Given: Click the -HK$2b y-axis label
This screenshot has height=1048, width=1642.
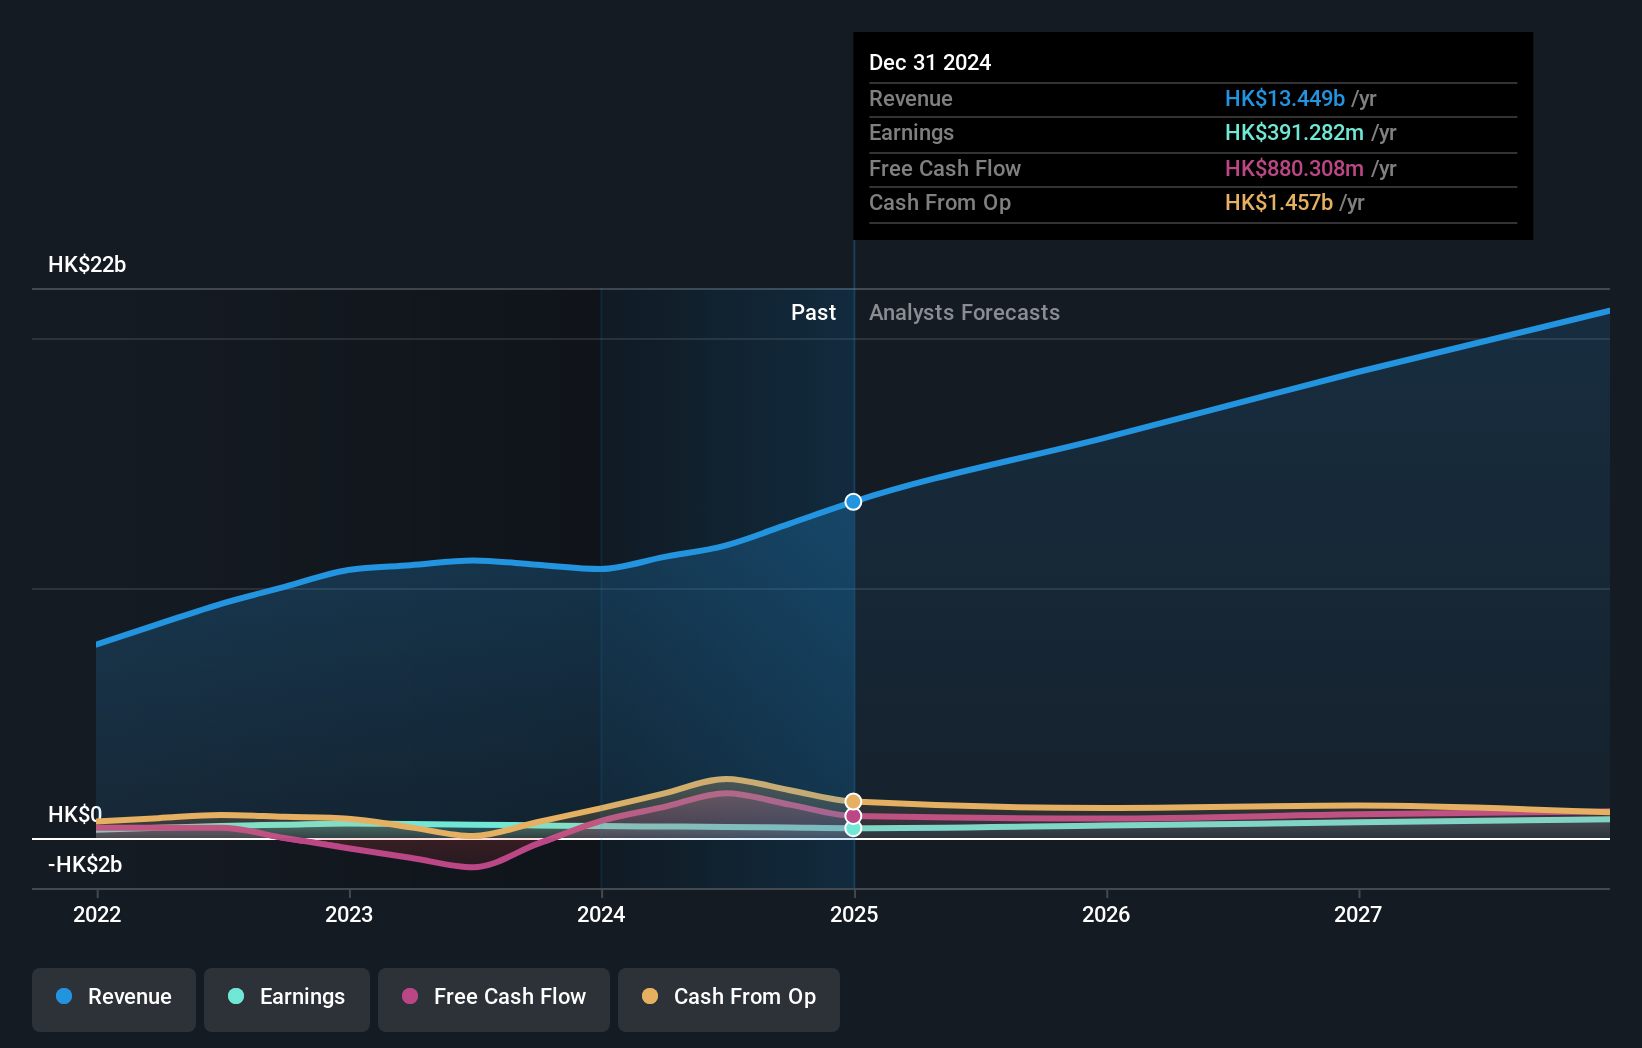Looking at the screenshot, I should tap(85, 865).
